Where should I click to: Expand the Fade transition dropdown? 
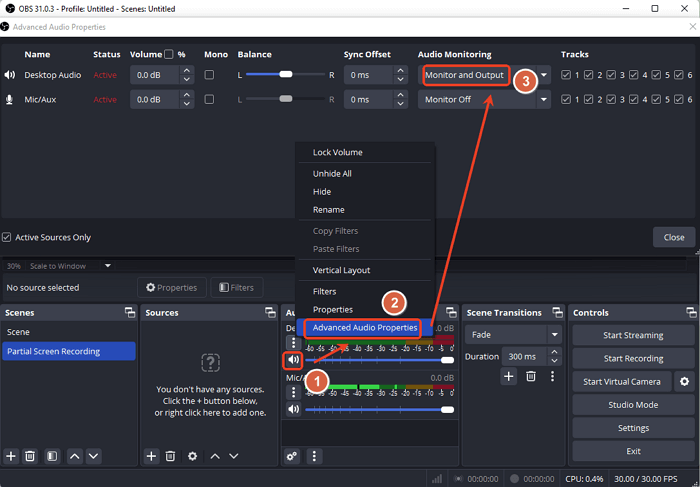pyautogui.click(x=554, y=335)
